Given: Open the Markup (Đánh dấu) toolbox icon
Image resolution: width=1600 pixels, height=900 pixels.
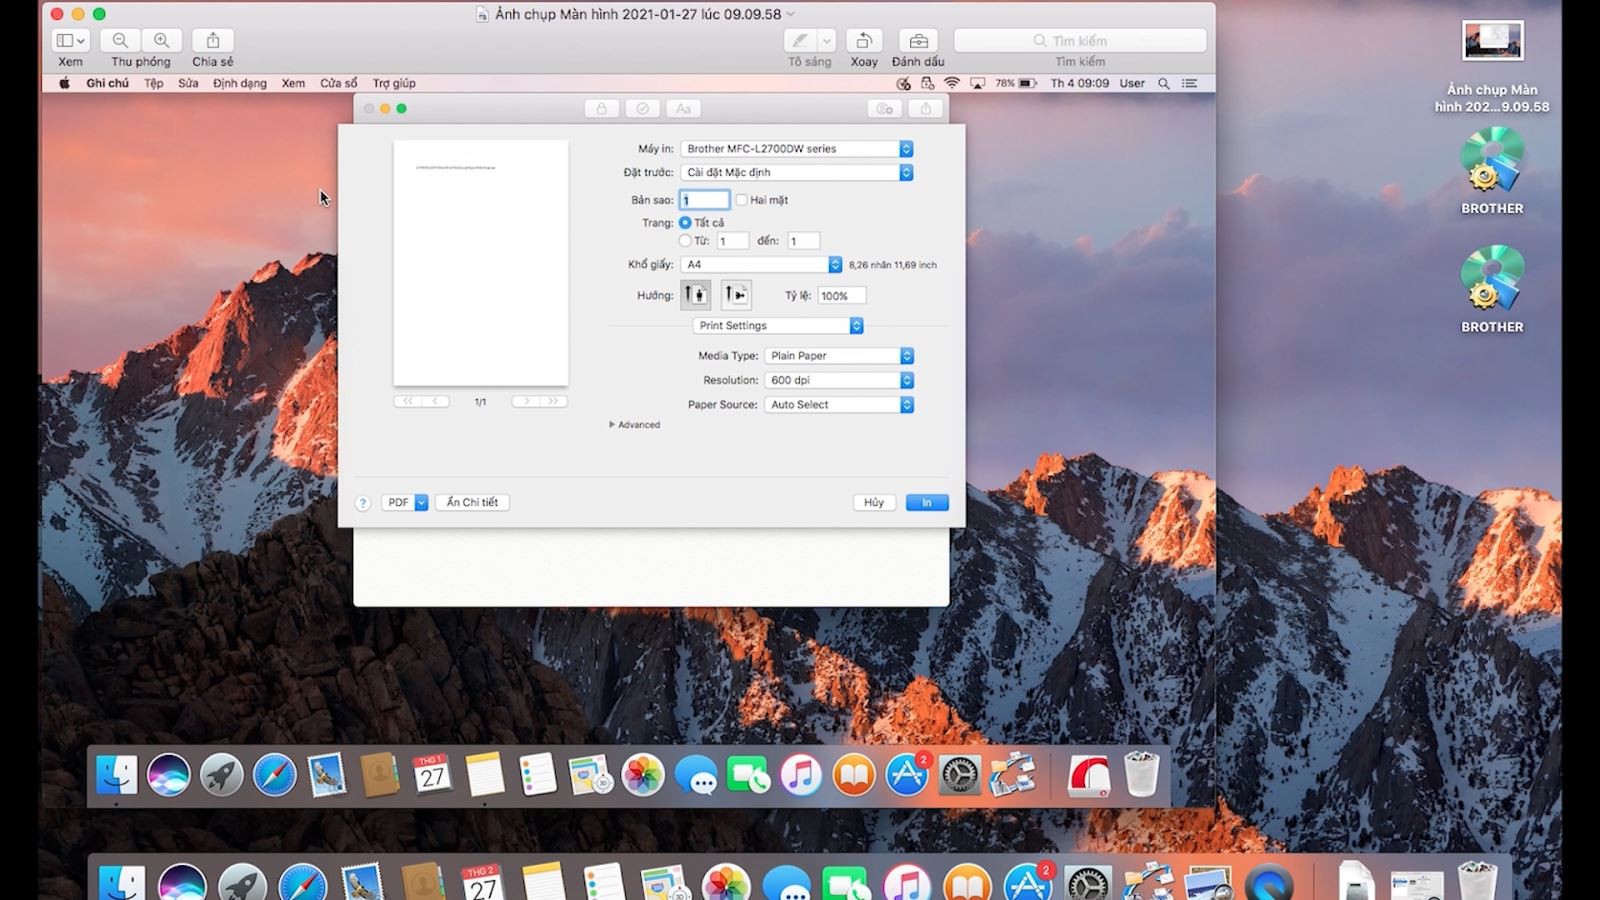Looking at the screenshot, I should 918,41.
